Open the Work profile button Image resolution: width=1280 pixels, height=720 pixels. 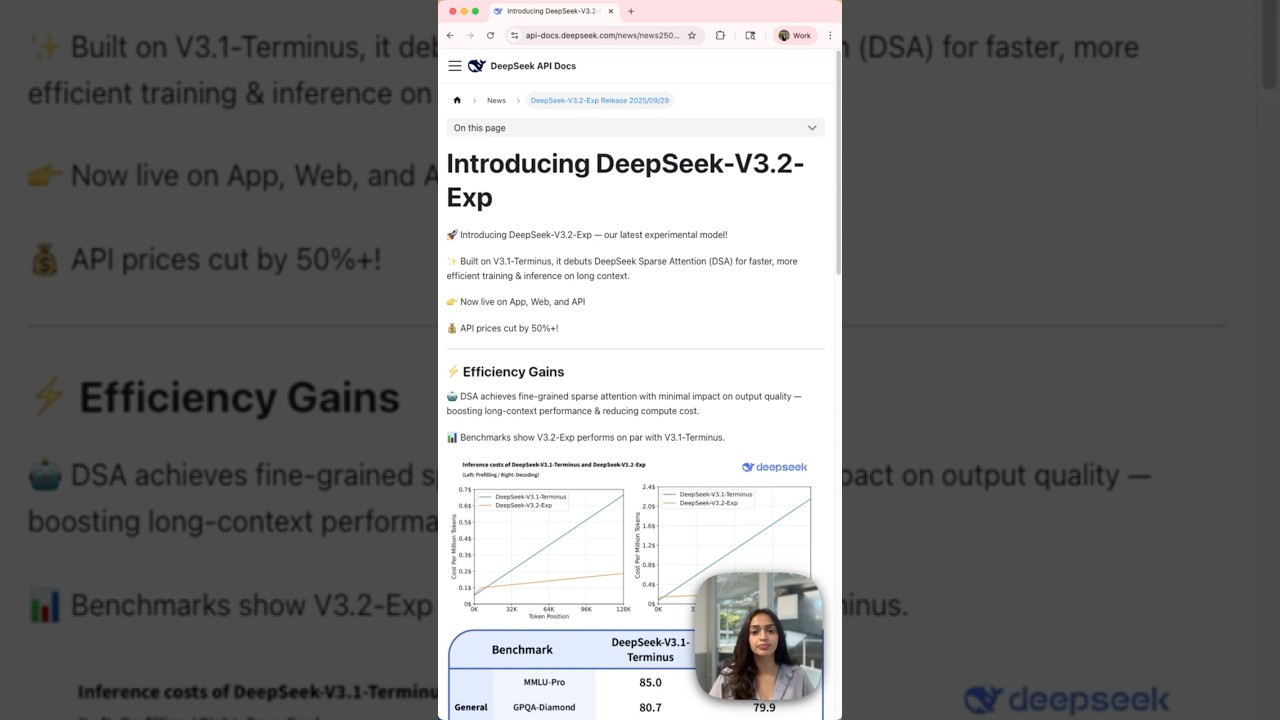pyautogui.click(x=795, y=35)
